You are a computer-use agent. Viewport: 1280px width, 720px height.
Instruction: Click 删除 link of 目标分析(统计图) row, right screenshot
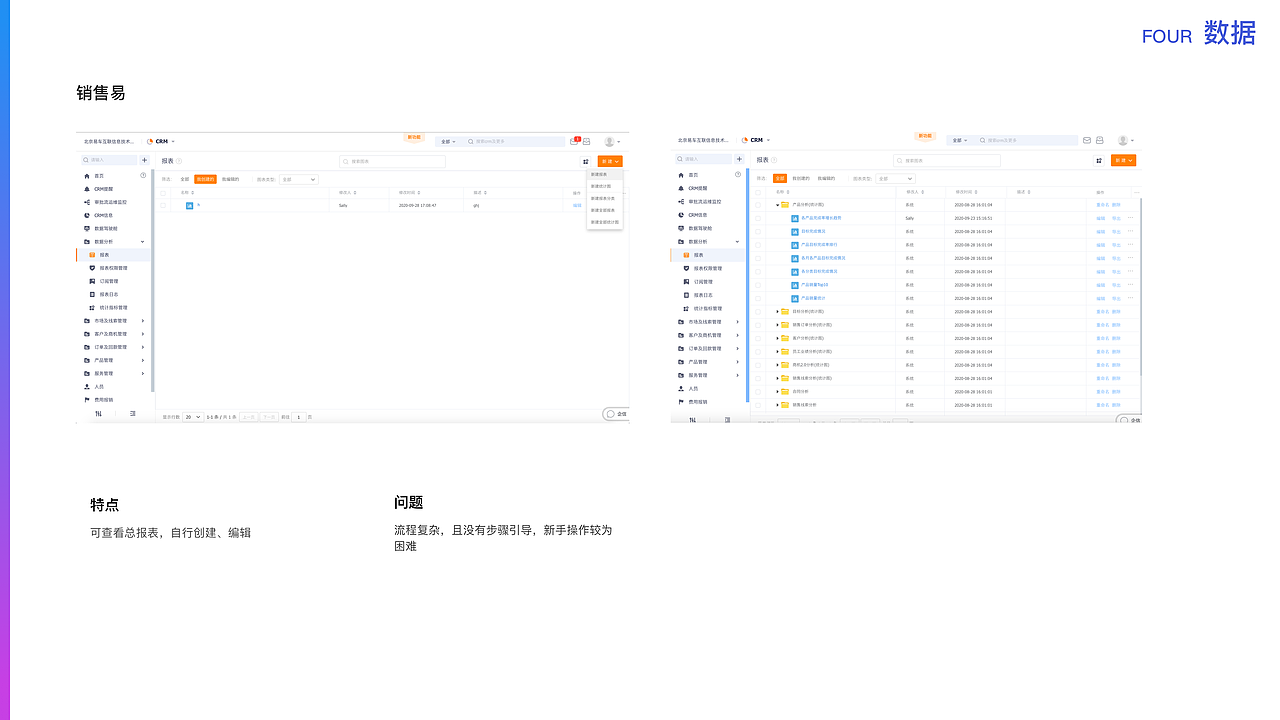(1116, 311)
